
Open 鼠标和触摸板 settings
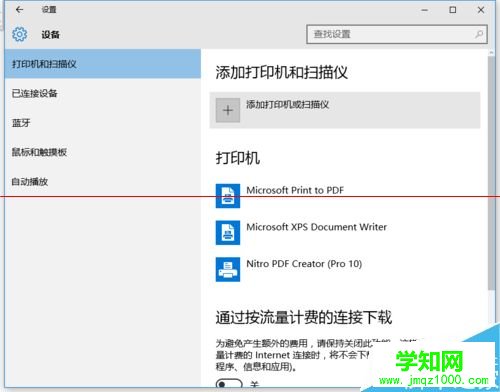103,152
